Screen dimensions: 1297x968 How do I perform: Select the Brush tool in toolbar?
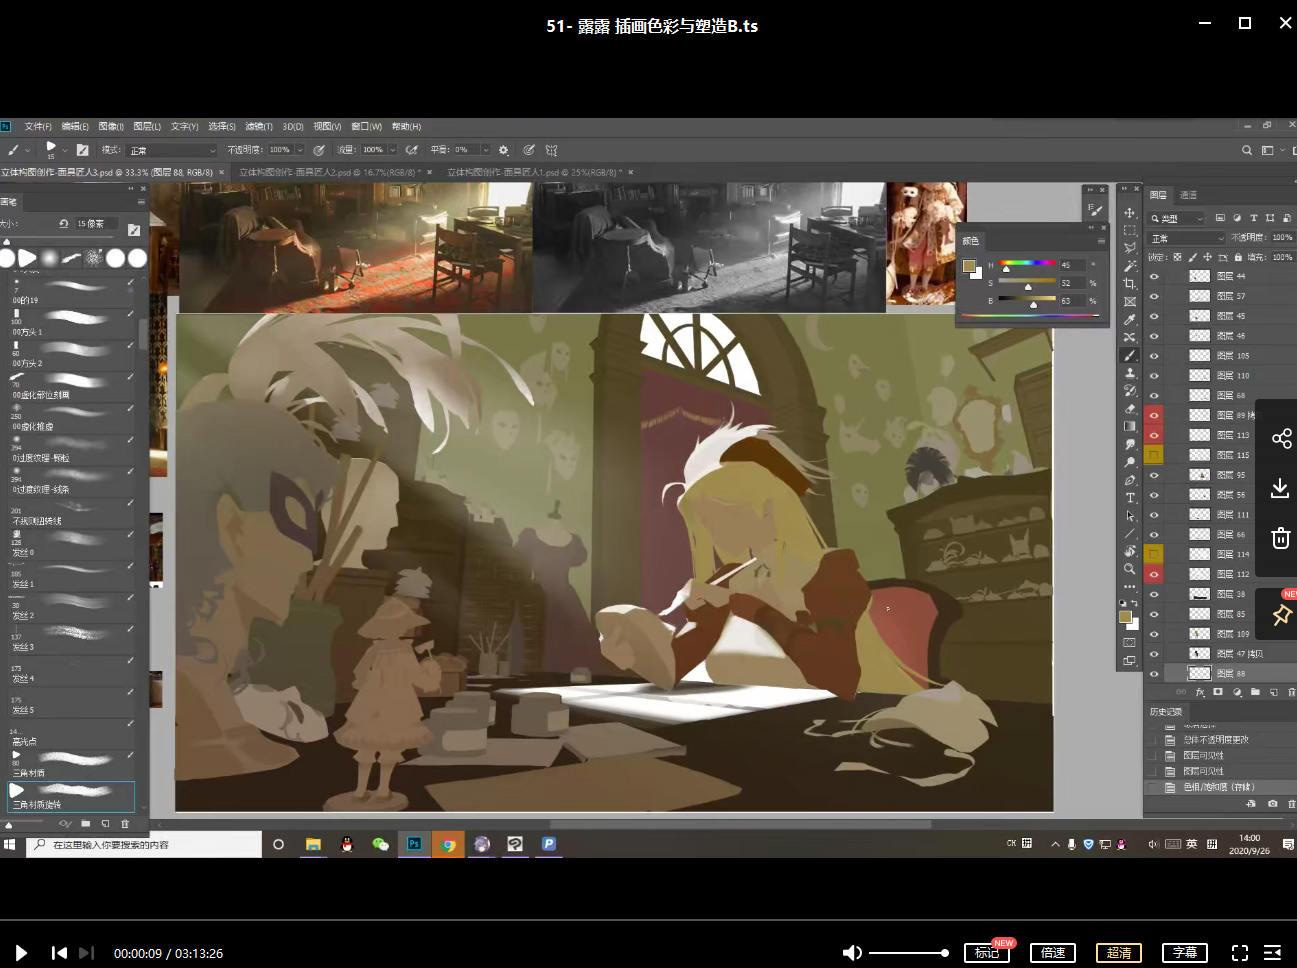pos(1130,355)
